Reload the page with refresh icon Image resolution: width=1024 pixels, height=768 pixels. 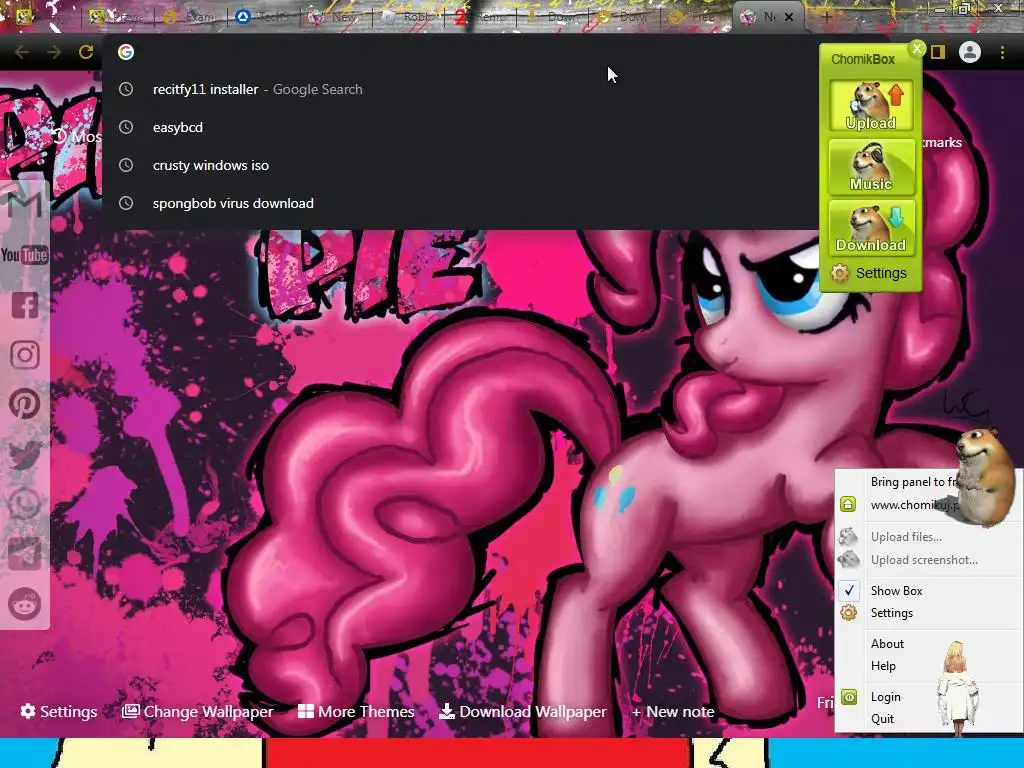tap(86, 52)
